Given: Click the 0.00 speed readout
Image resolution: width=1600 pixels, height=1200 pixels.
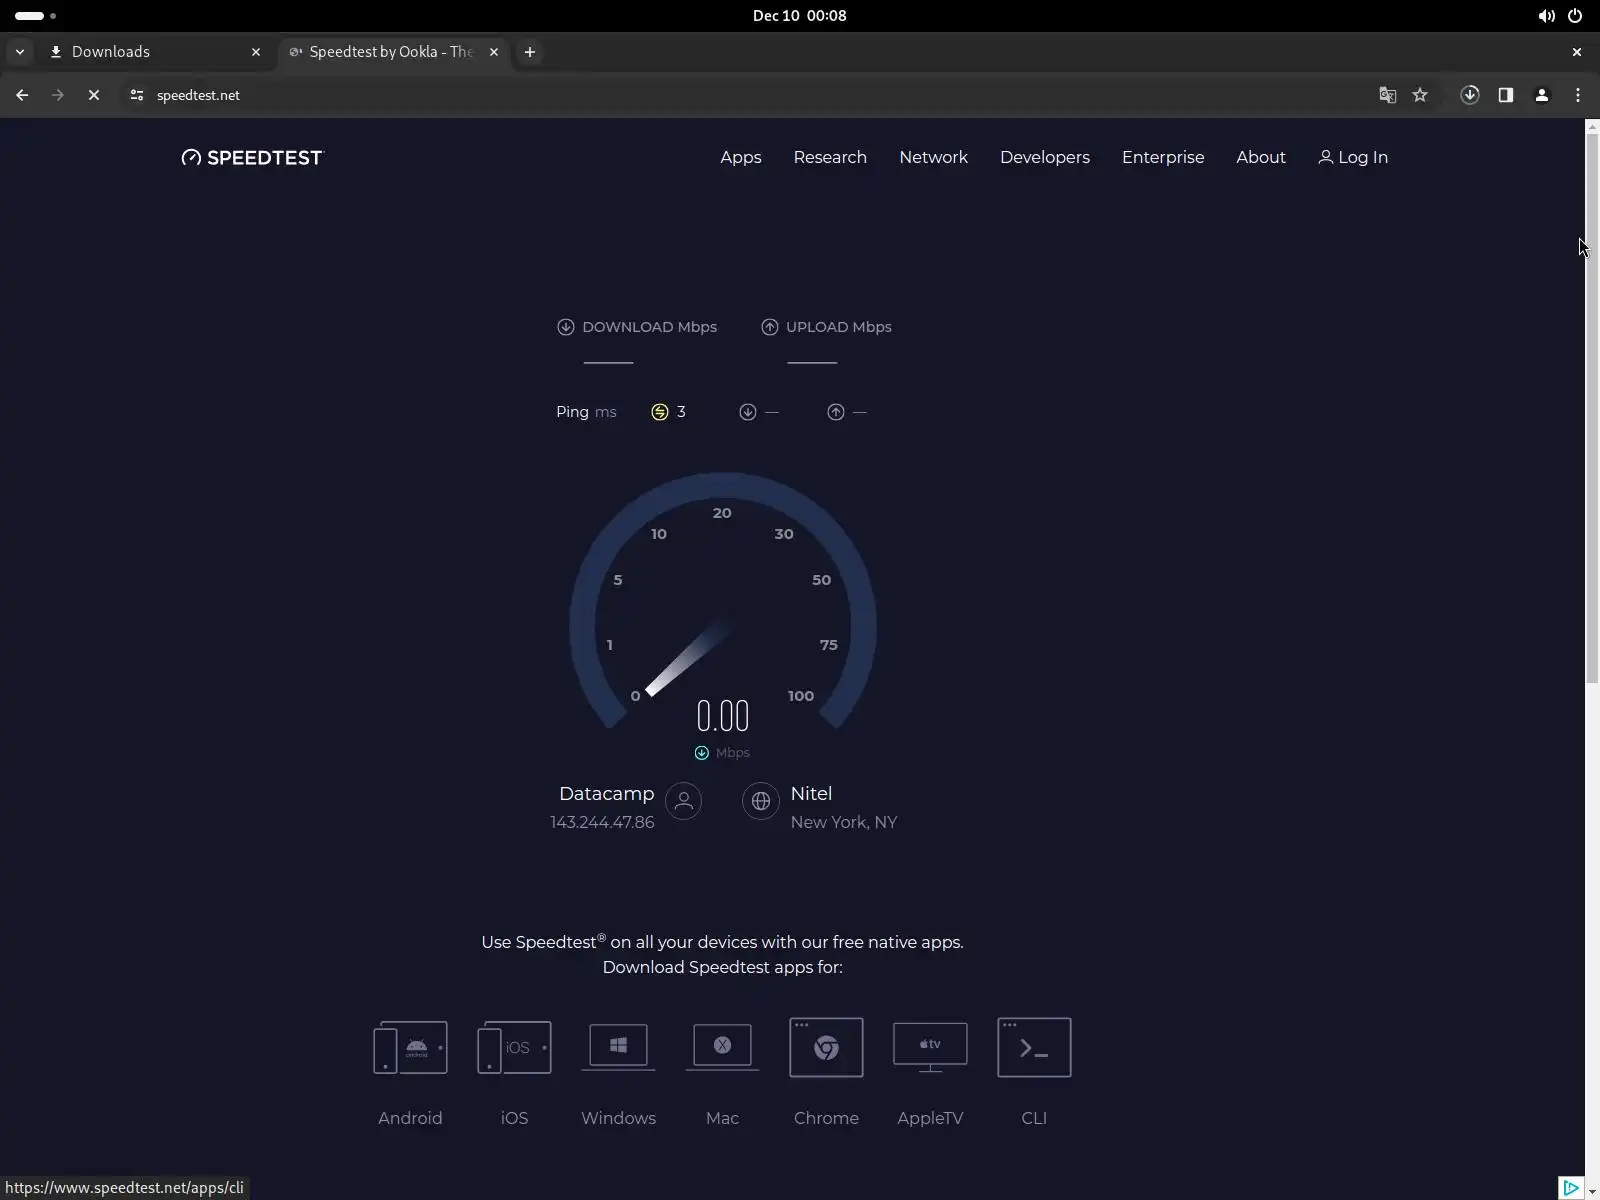Looking at the screenshot, I should click(x=723, y=716).
